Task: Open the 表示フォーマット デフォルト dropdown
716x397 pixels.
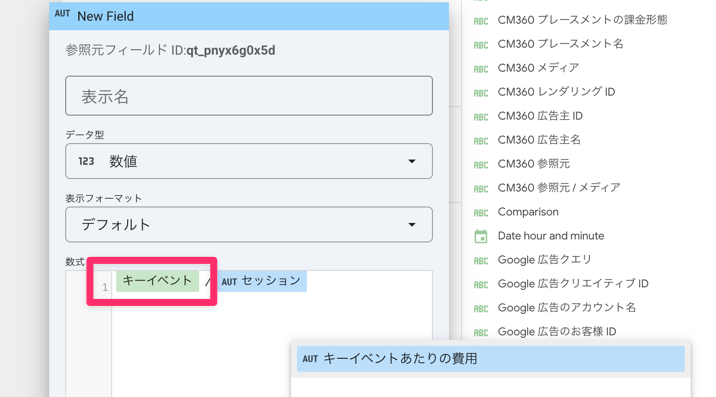Action: [x=249, y=225]
